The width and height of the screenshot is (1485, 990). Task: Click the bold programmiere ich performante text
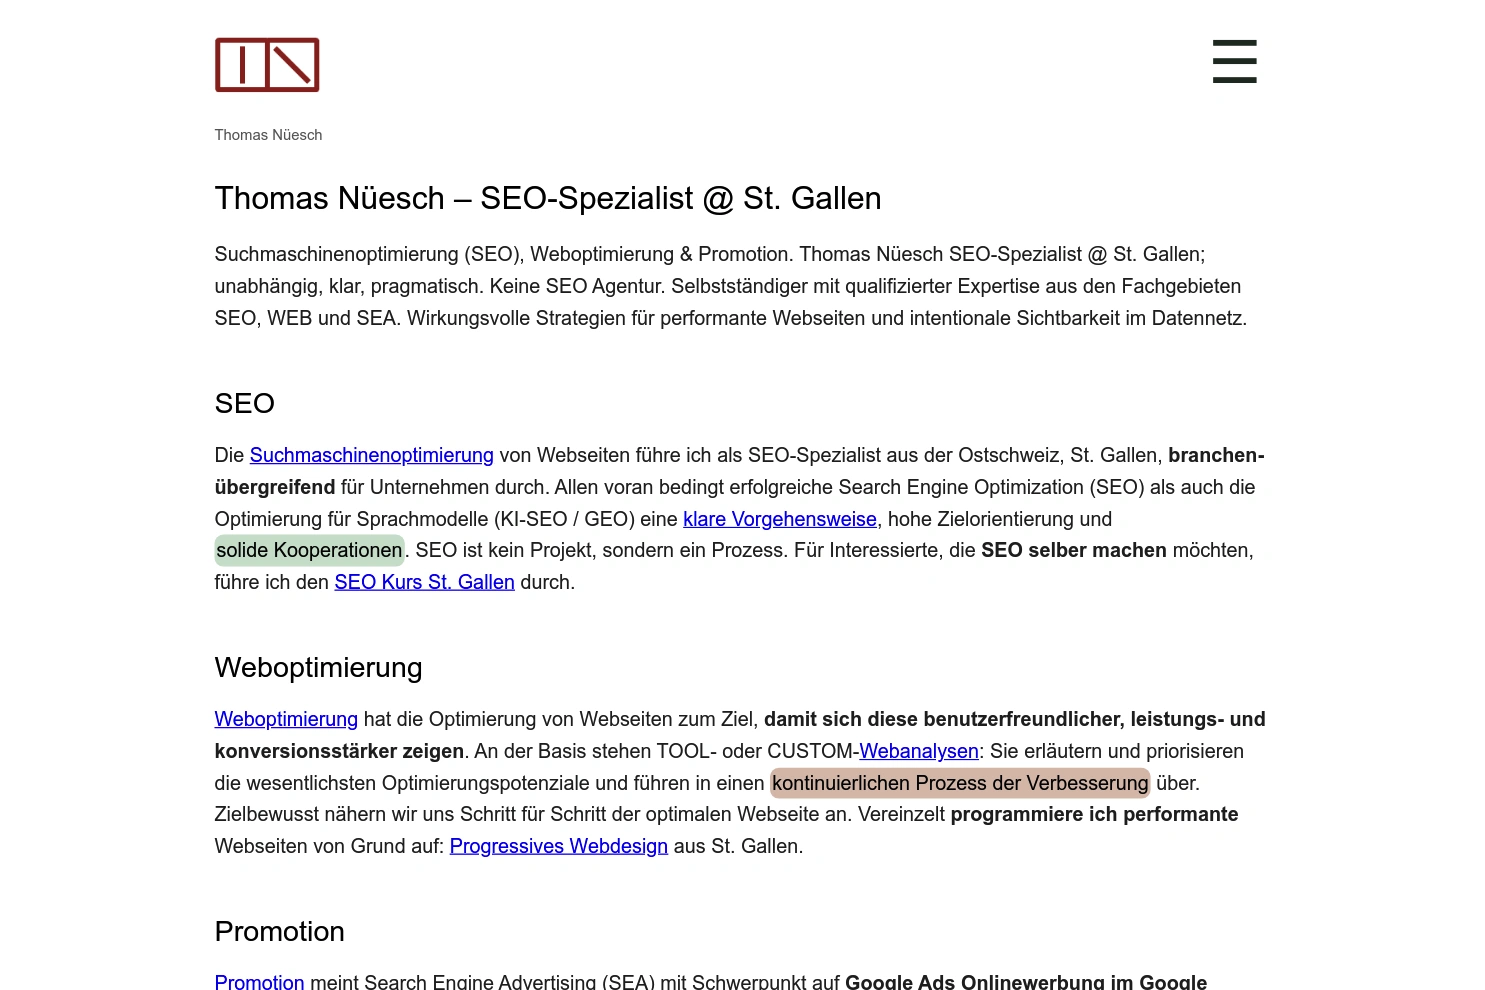pyautogui.click(x=1094, y=814)
